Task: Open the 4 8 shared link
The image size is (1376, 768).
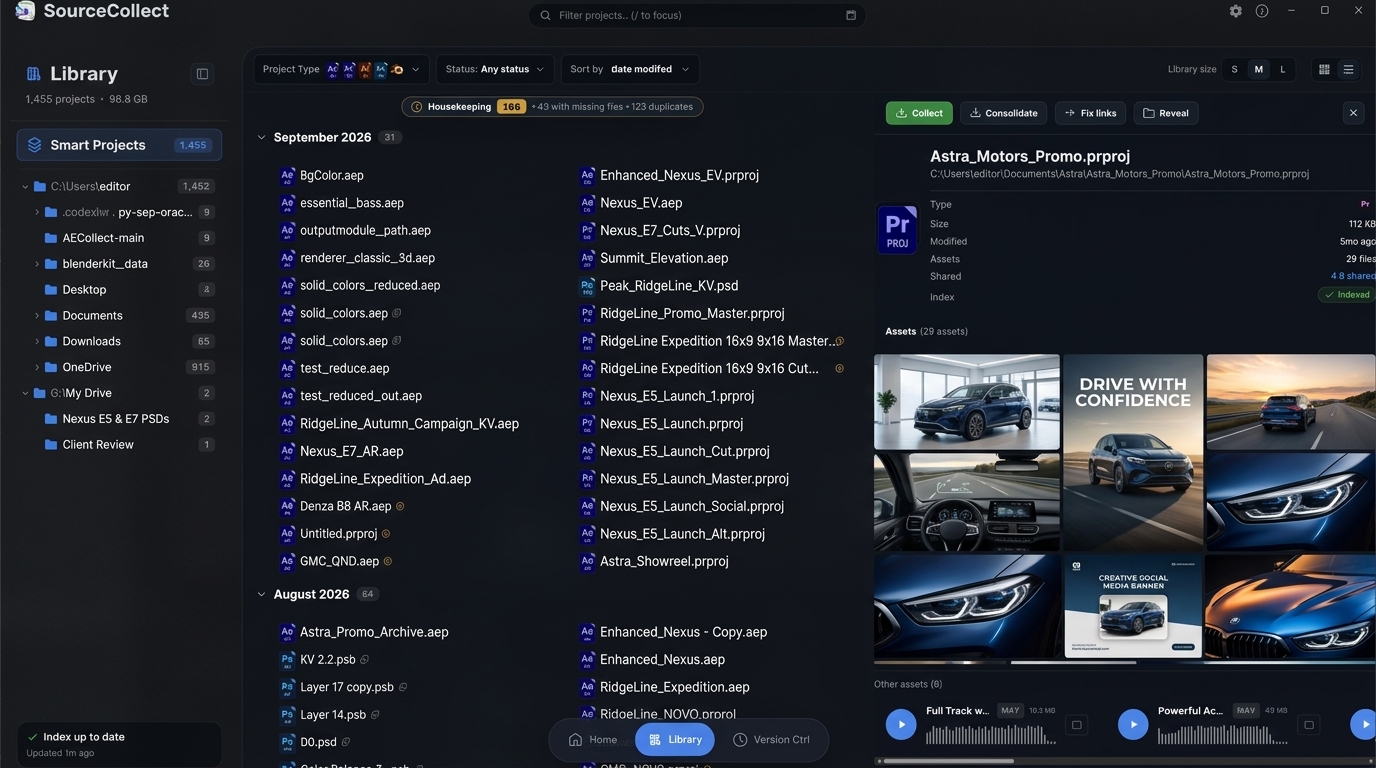Action: (x=1352, y=276)
